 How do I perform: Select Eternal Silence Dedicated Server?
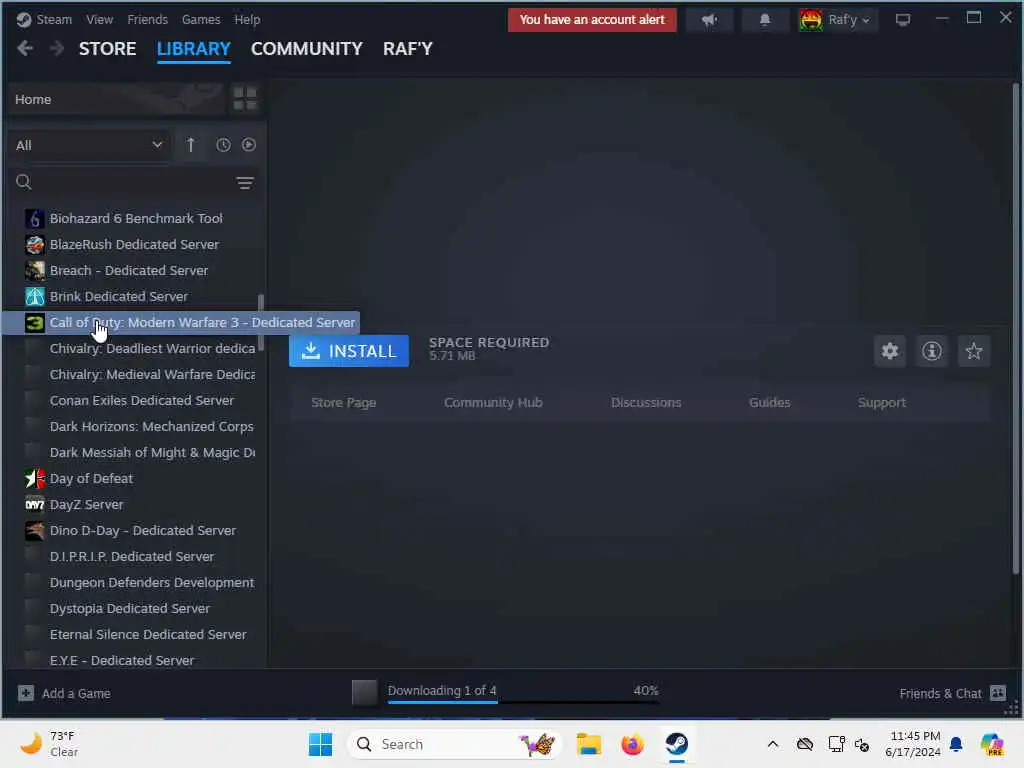148,634
